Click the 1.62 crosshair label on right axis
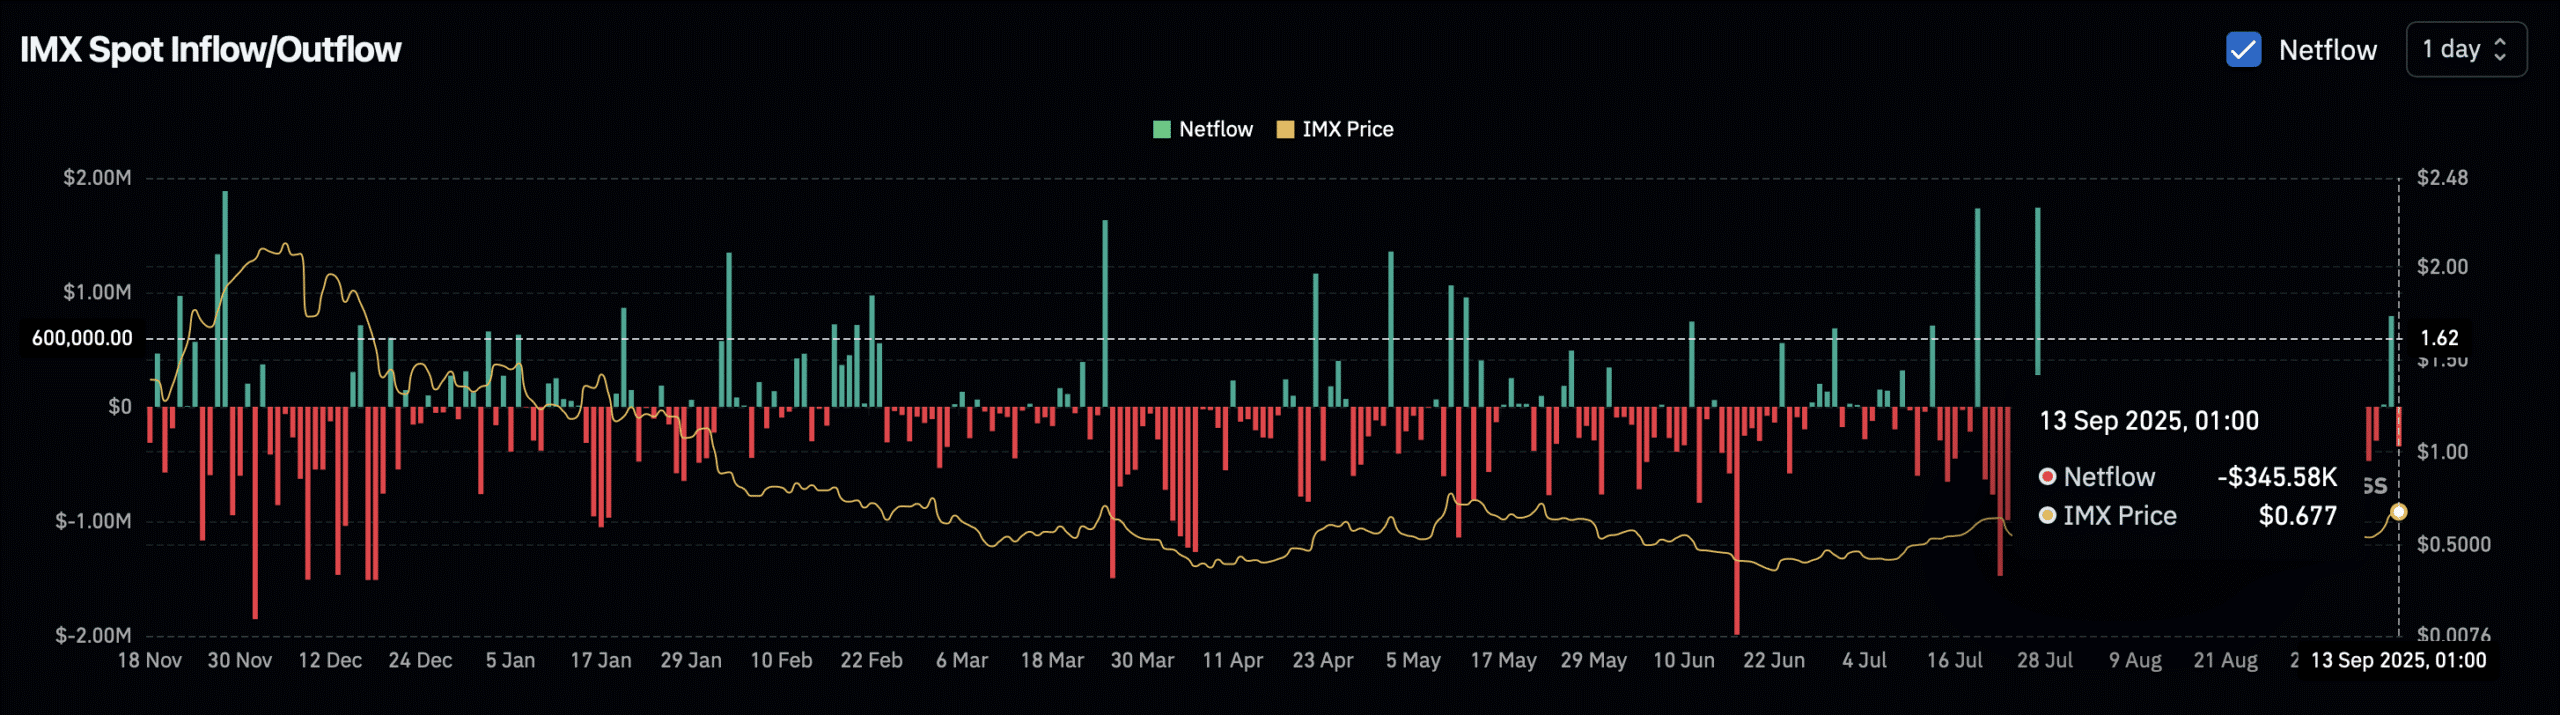Screen dimensions: 2560x715 click(2439, 338)
